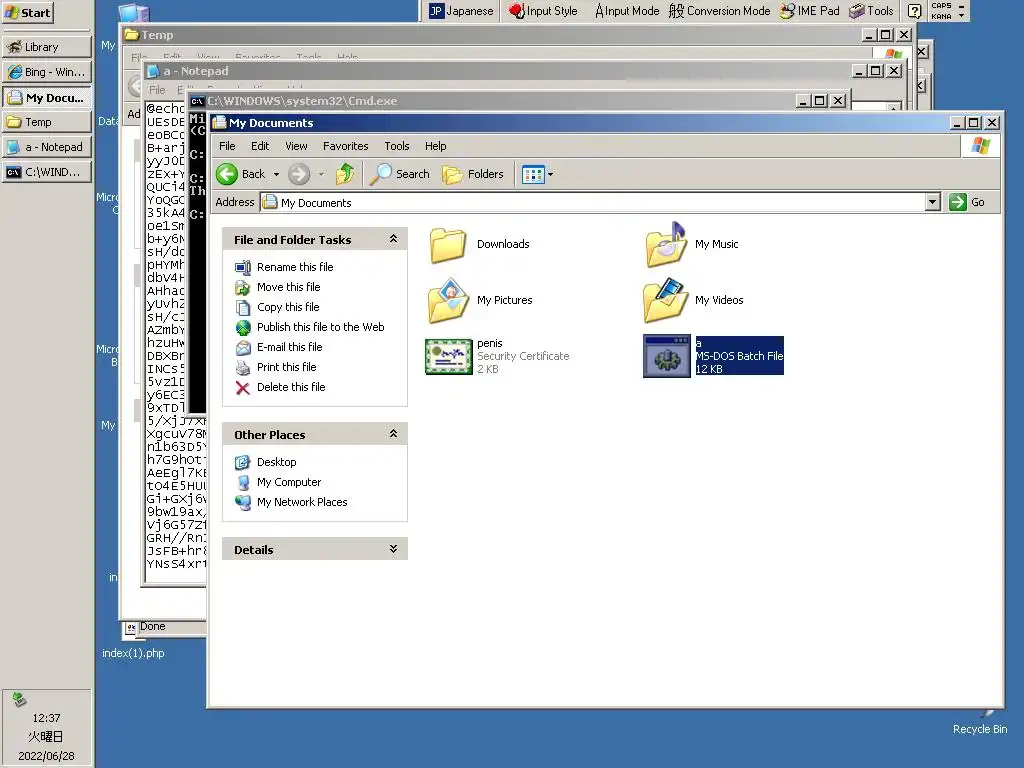The height and width of the screenshot is (768, 1024).
Task: Switch to a - Notepad taskbar button
Action: [47, 147]
